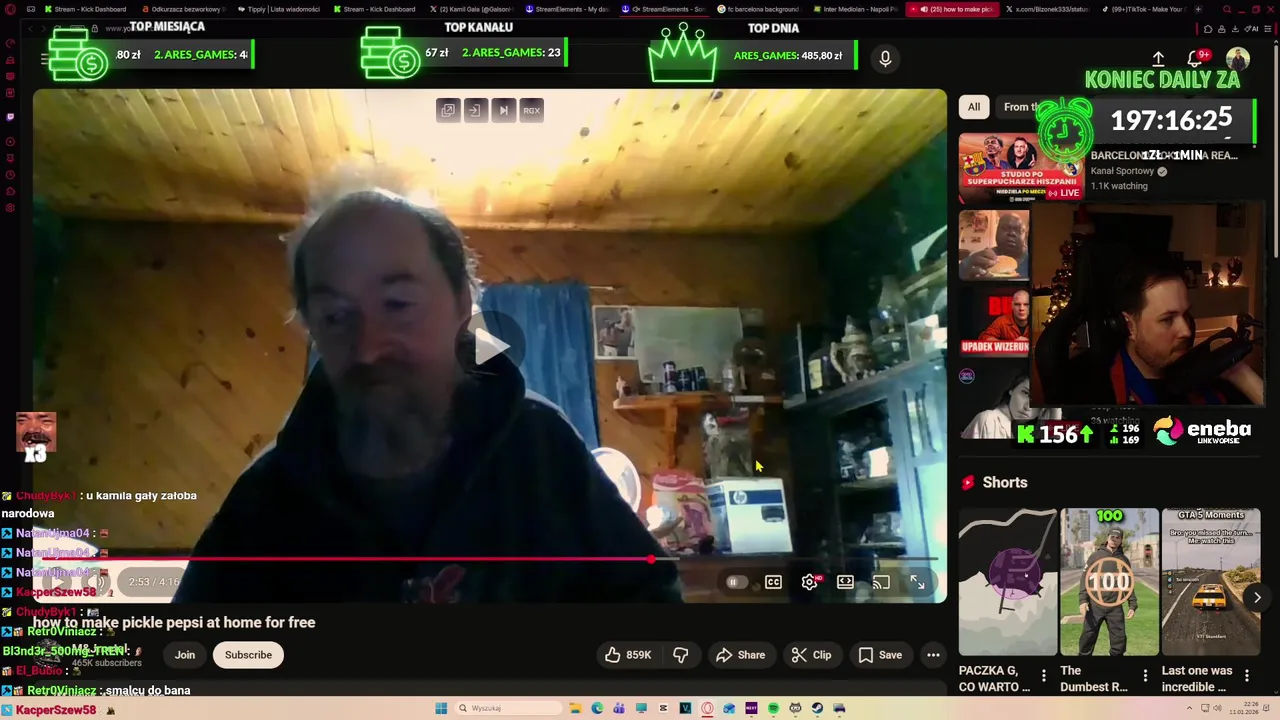Open Spotify from the taskbar
This screenshot has height=720, width=1280.
tap(773, 708)
